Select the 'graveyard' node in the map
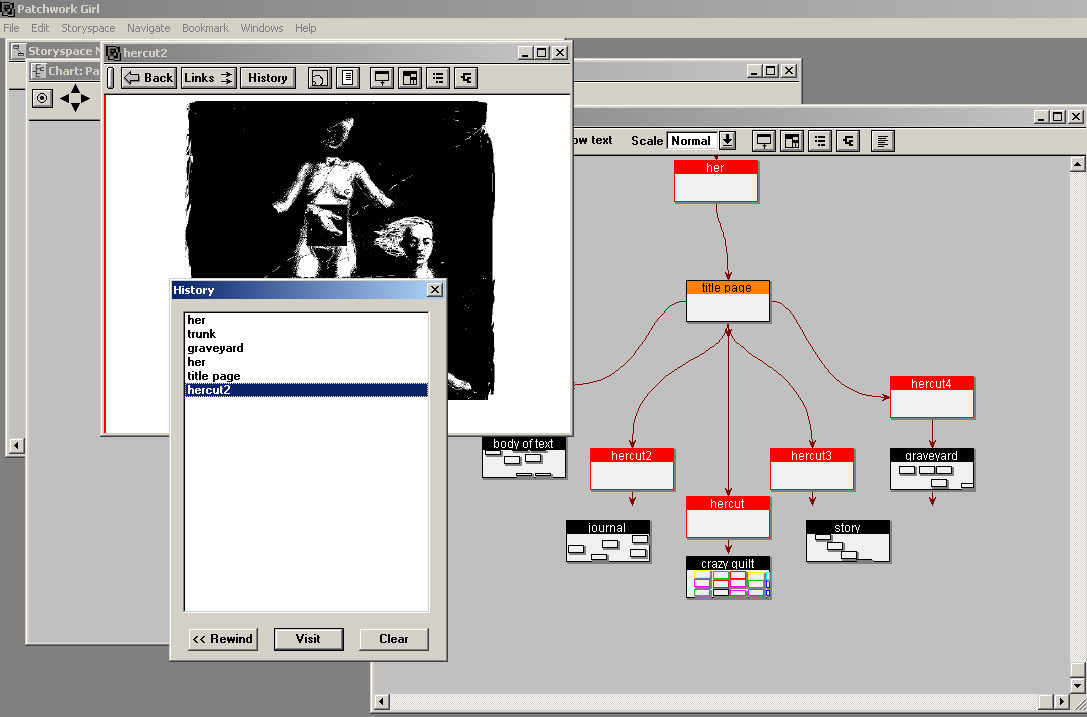The image size is (1087, 717). coord(932,469)
